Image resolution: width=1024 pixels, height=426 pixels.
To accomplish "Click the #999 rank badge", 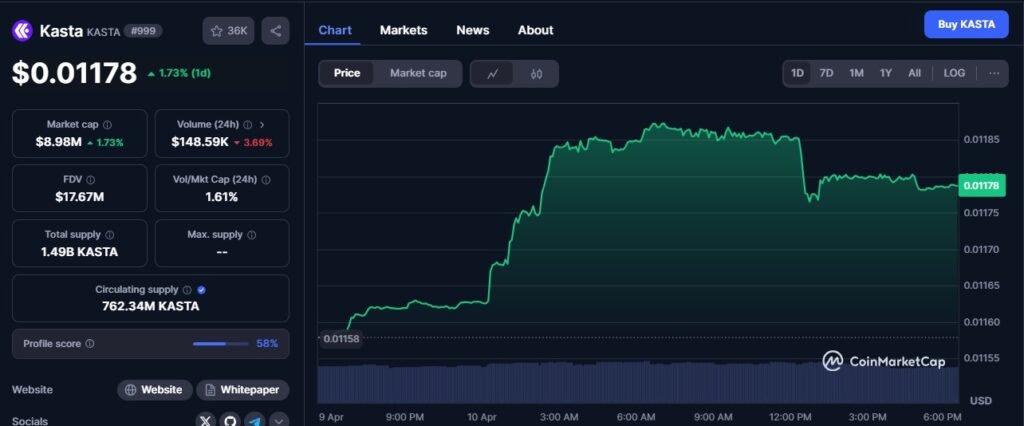I will 143,31.
